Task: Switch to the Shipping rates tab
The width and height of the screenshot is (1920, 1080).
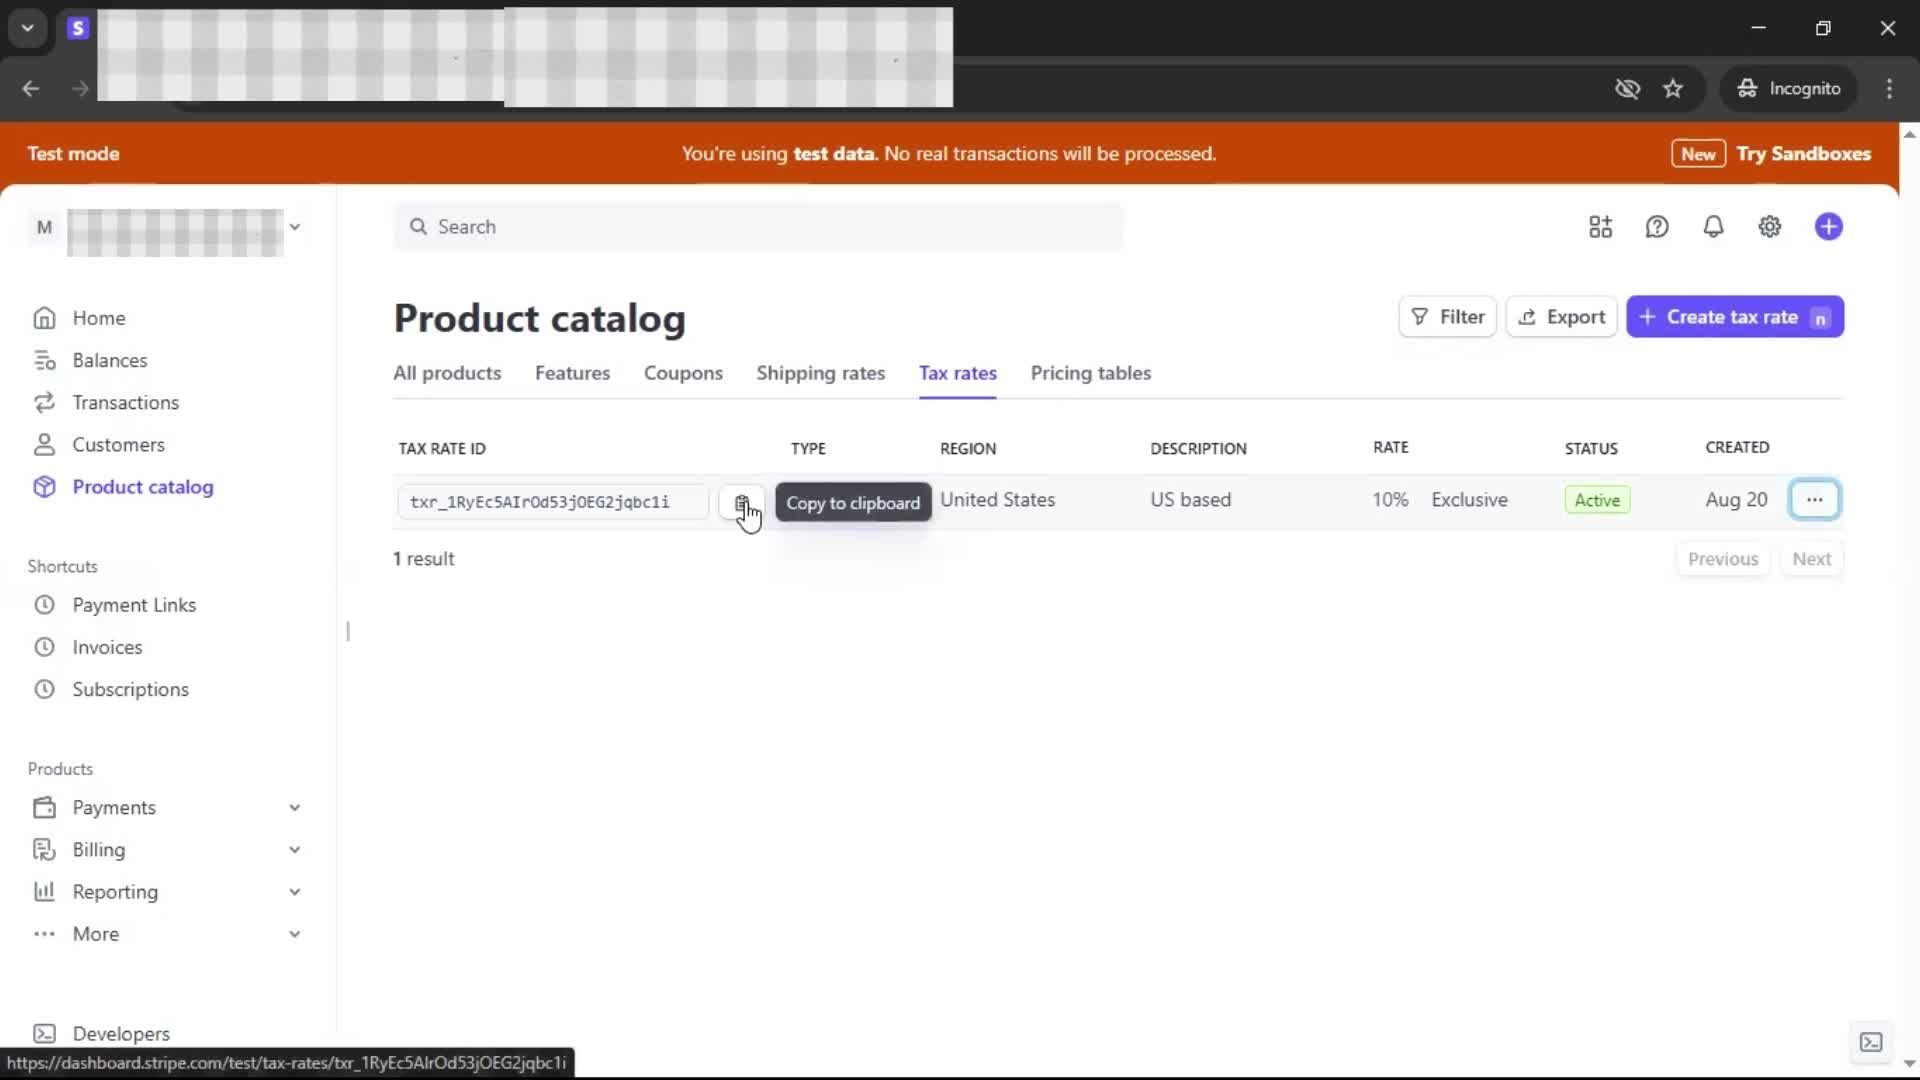Action: pyautogui.click(x=820, y=373)
